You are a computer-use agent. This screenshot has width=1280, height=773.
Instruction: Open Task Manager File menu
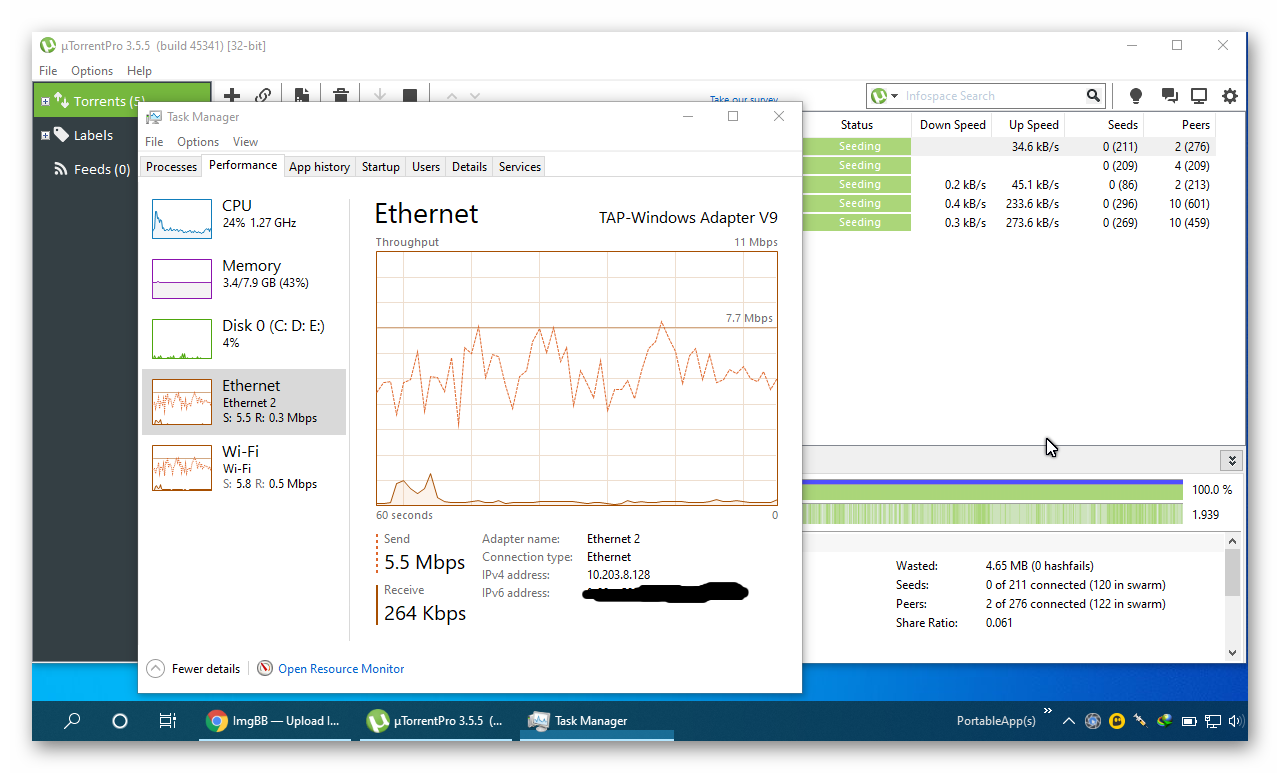pos(154,142)
